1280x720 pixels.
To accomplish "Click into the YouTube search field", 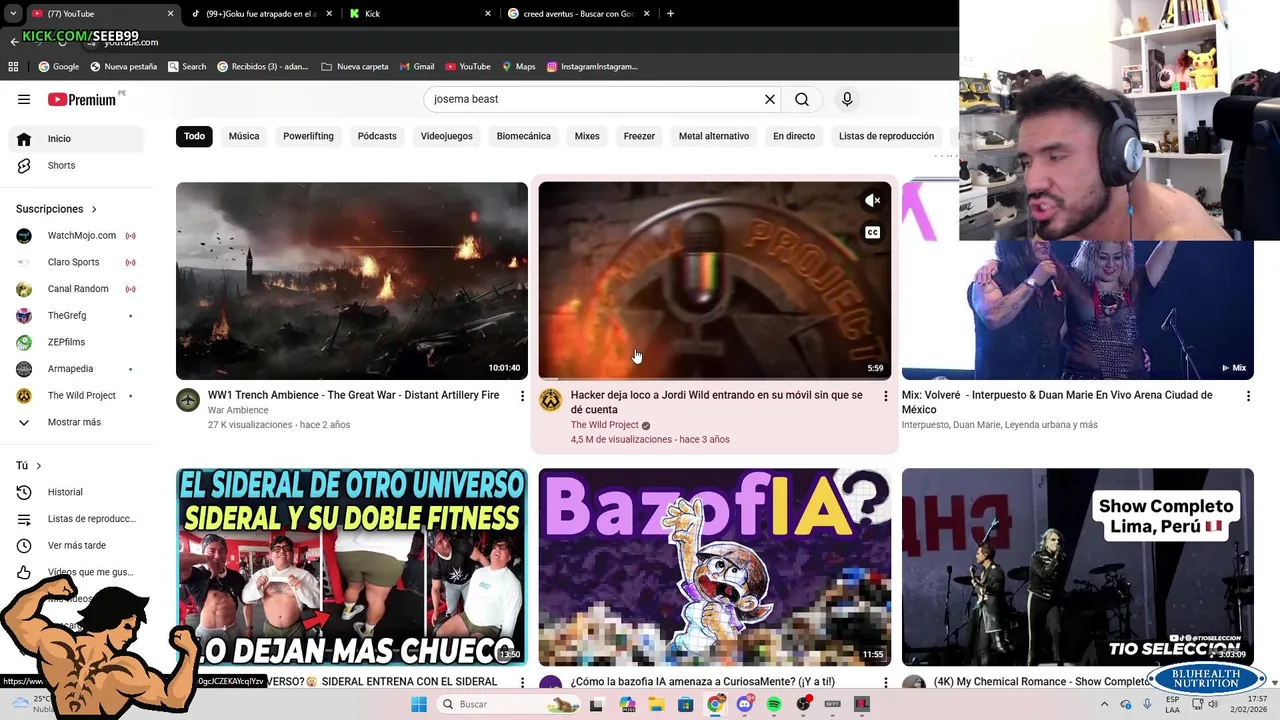I will tap(595, 99).
